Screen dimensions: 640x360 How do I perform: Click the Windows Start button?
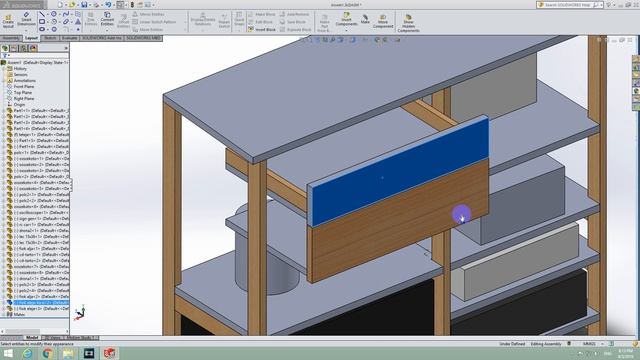click(x=8, y=353)
